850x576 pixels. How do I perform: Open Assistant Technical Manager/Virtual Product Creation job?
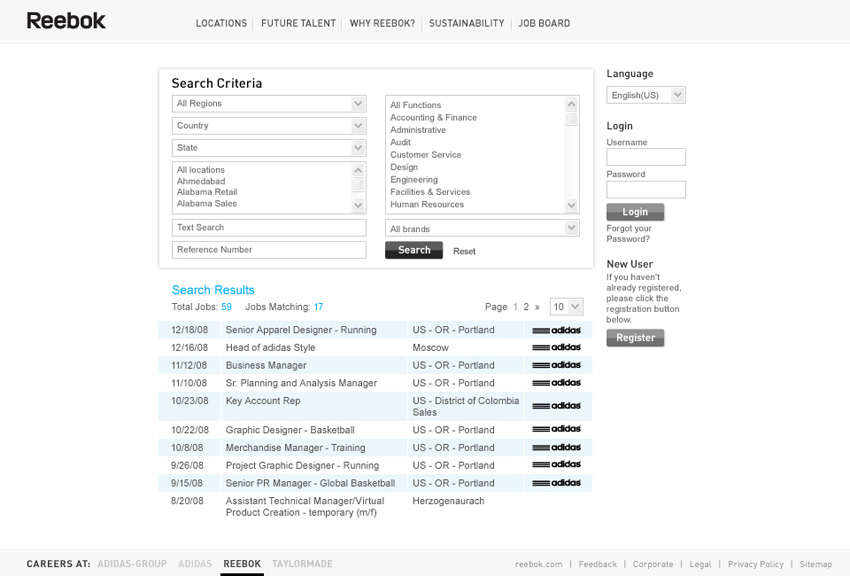coord(305,507)
